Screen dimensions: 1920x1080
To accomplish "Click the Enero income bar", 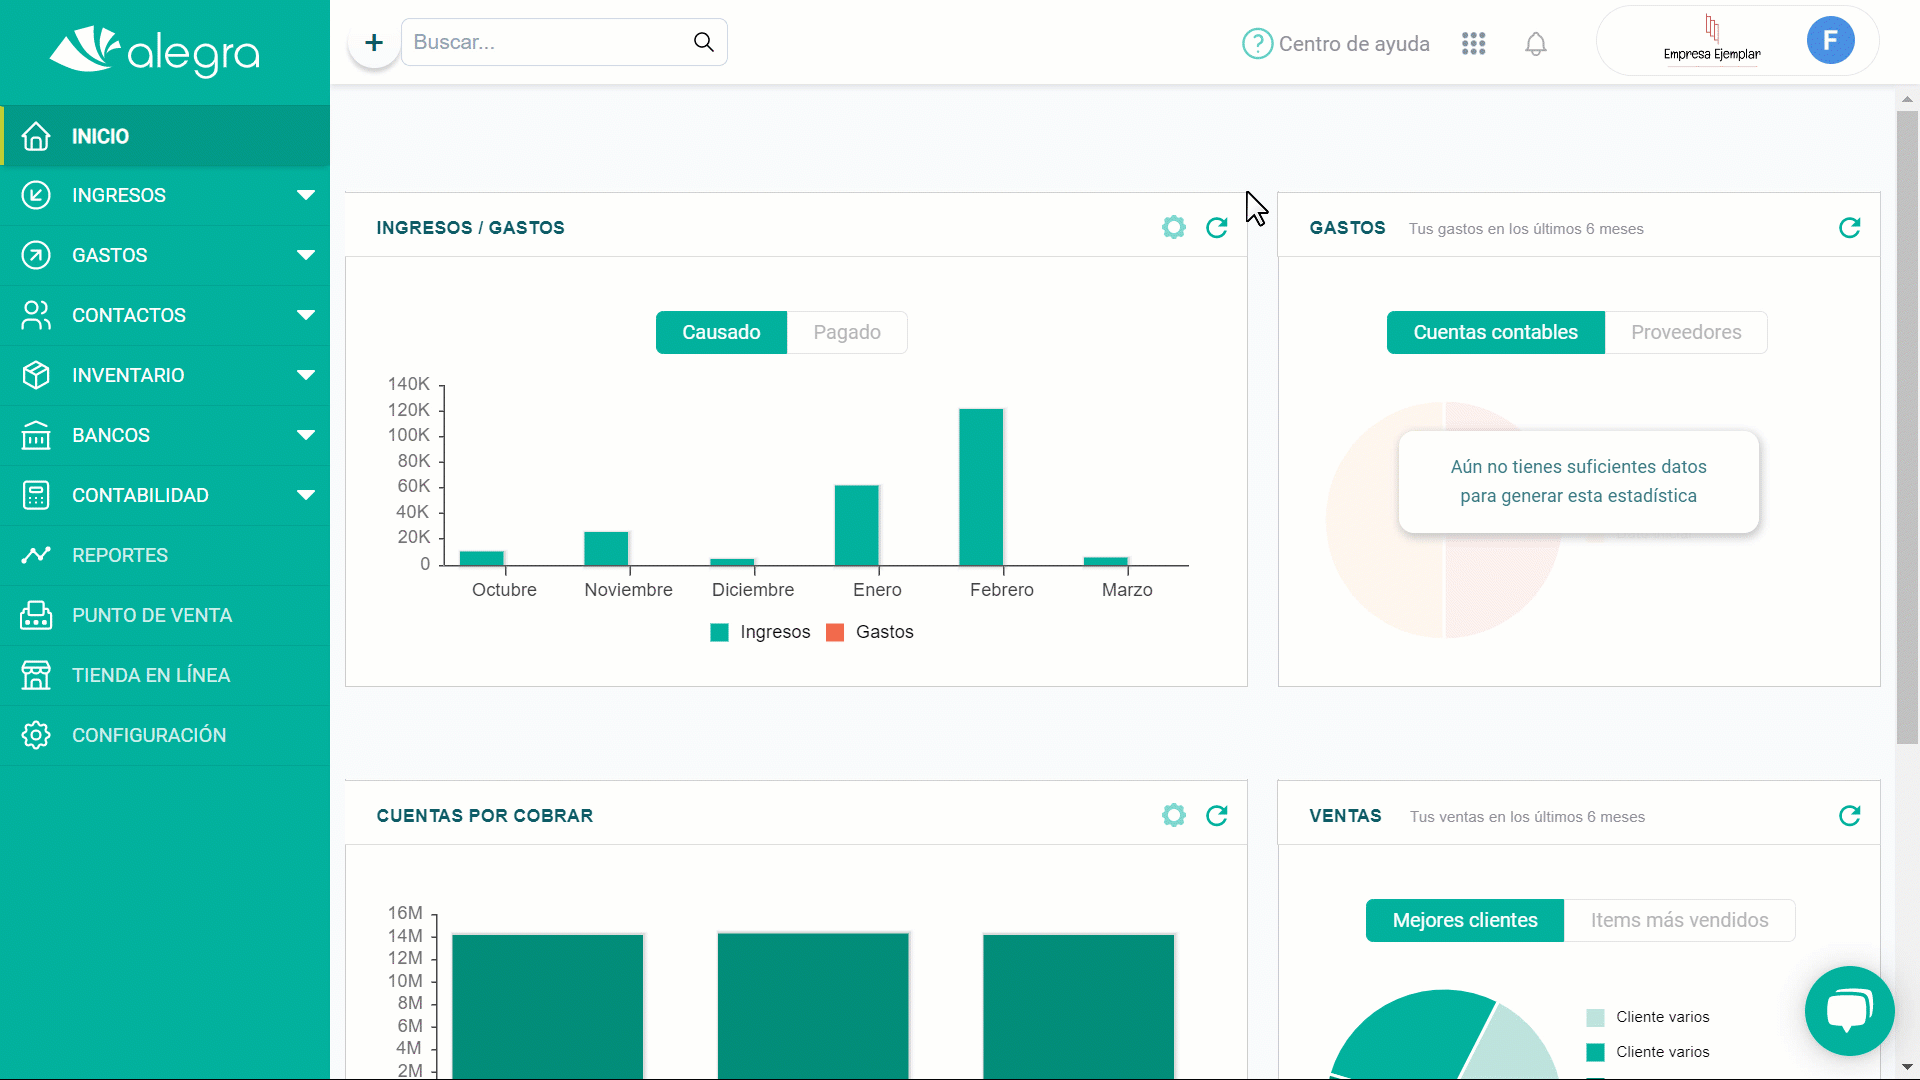I will point(857,525).
